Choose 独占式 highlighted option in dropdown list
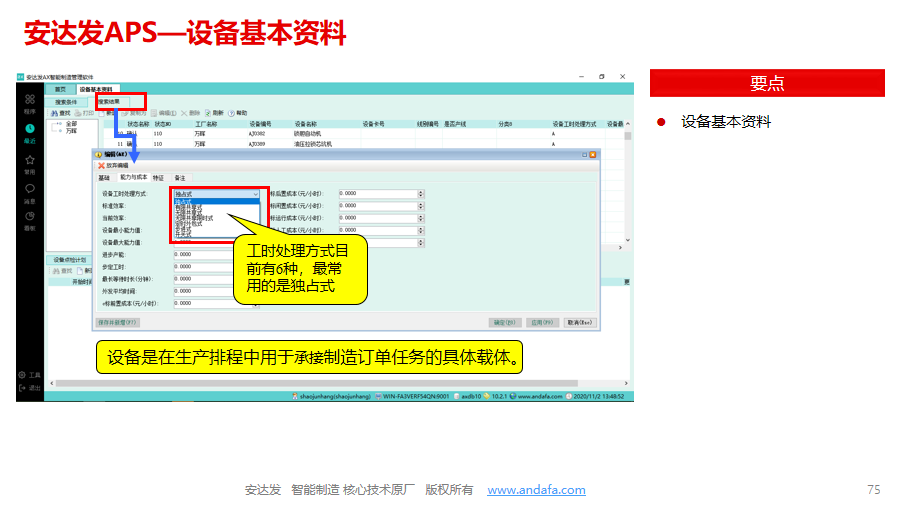This screenshot has width=907, height=509. click(216, 201)
